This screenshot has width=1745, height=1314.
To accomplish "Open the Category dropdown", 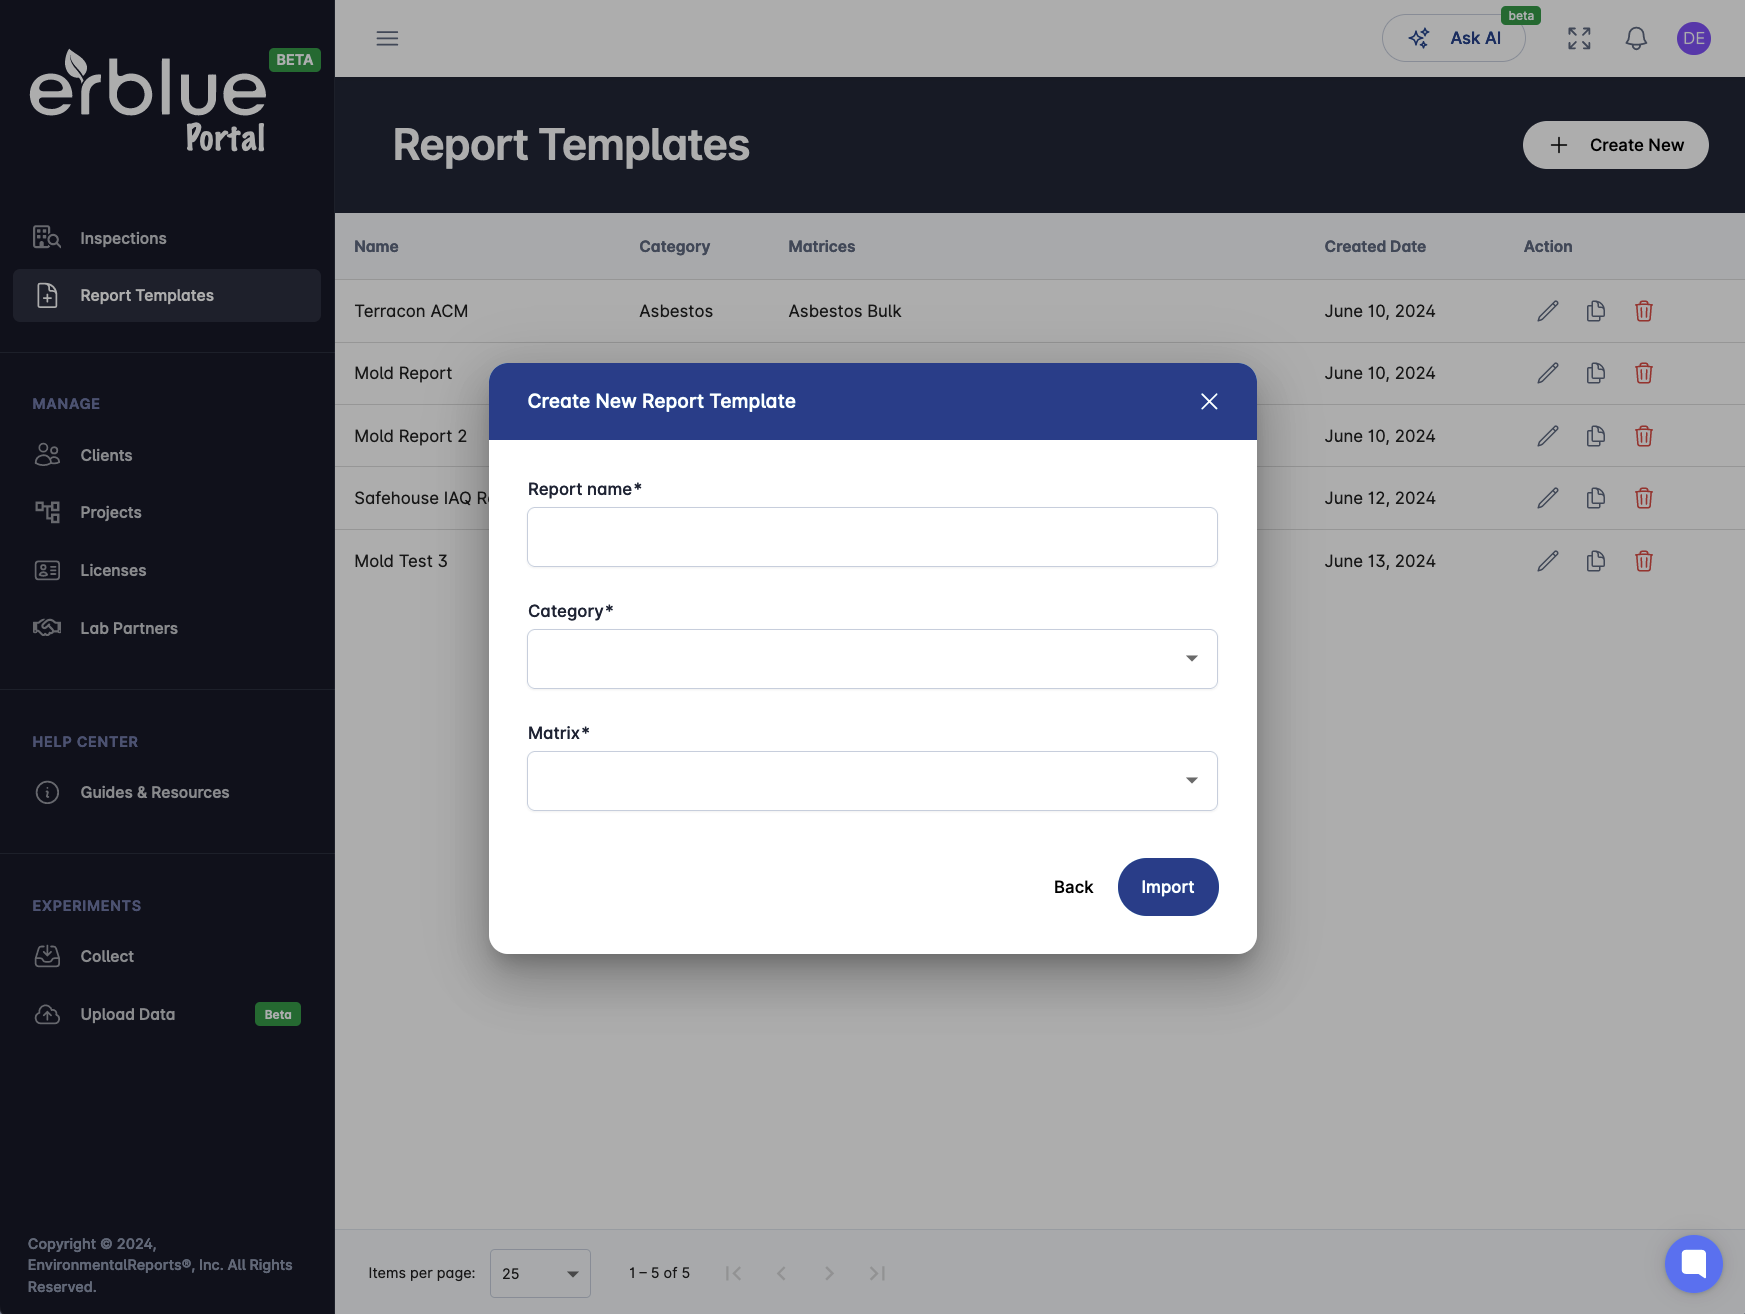I will [x=872, y=659].
